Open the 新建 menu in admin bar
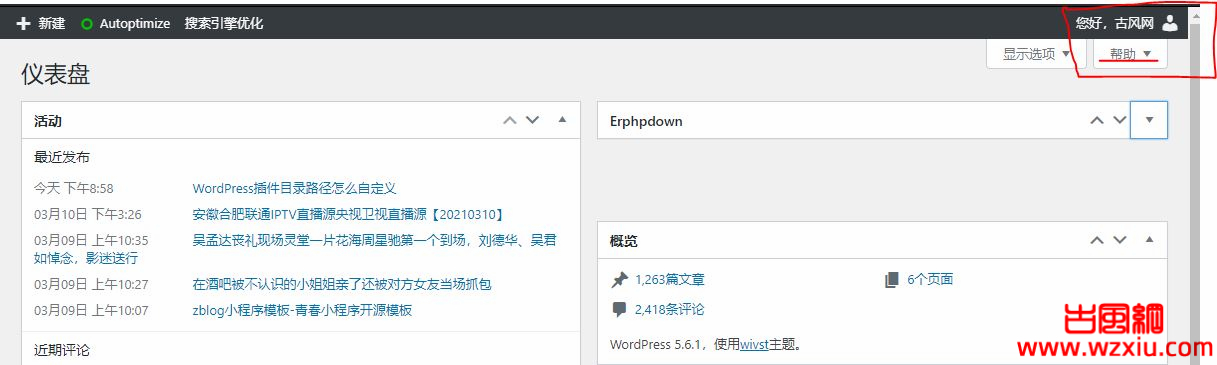This screenshot has width=1217, height=365. click(40, 23)
